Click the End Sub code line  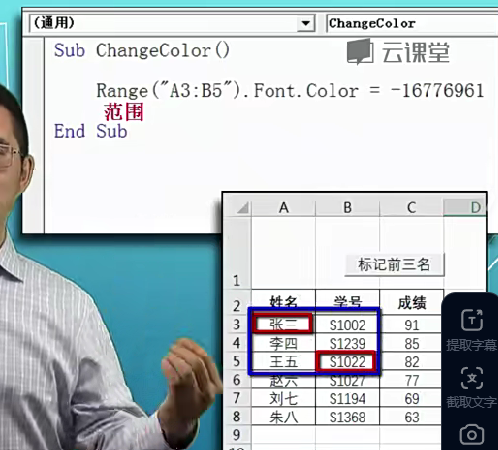coord(91,131)
